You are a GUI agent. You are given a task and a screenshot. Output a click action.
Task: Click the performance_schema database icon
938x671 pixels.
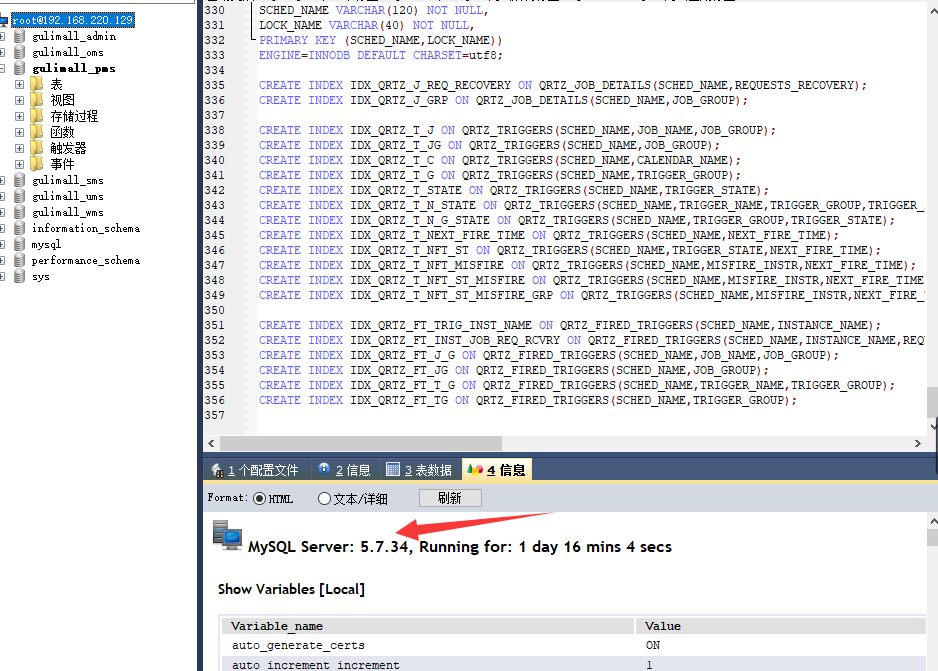point(20,261)
